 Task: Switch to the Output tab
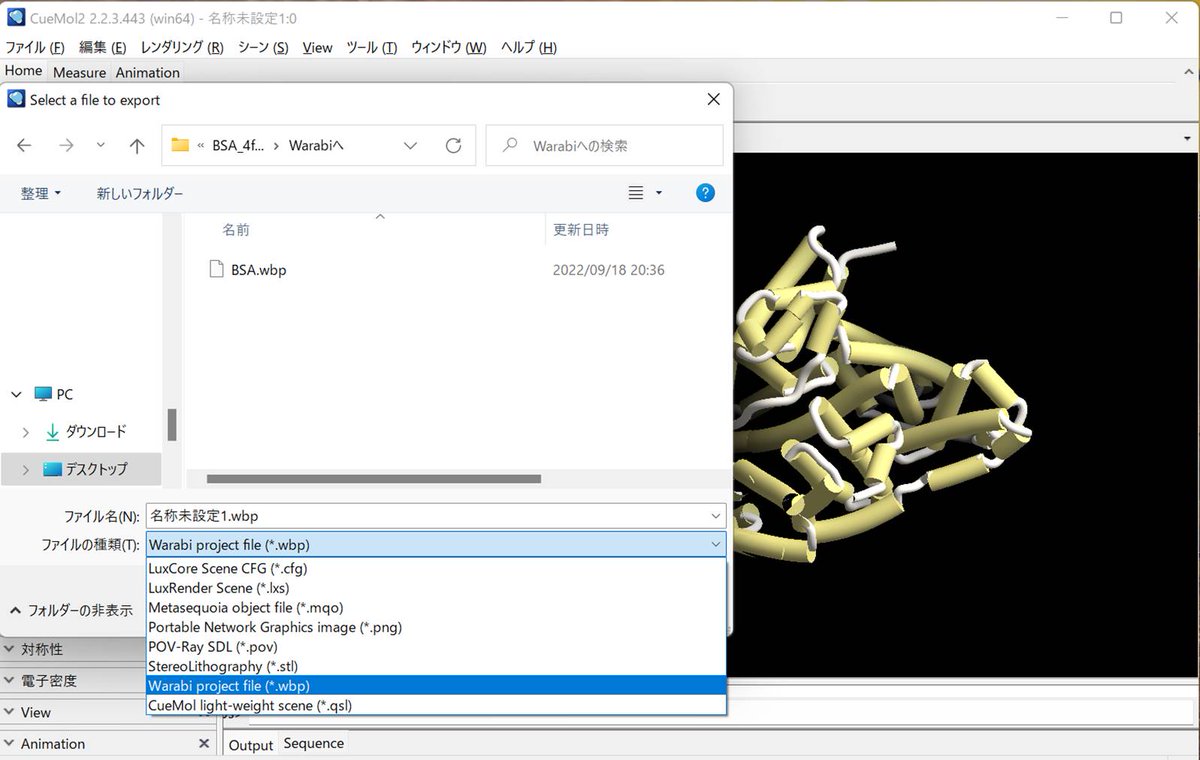tap(251, 745)
